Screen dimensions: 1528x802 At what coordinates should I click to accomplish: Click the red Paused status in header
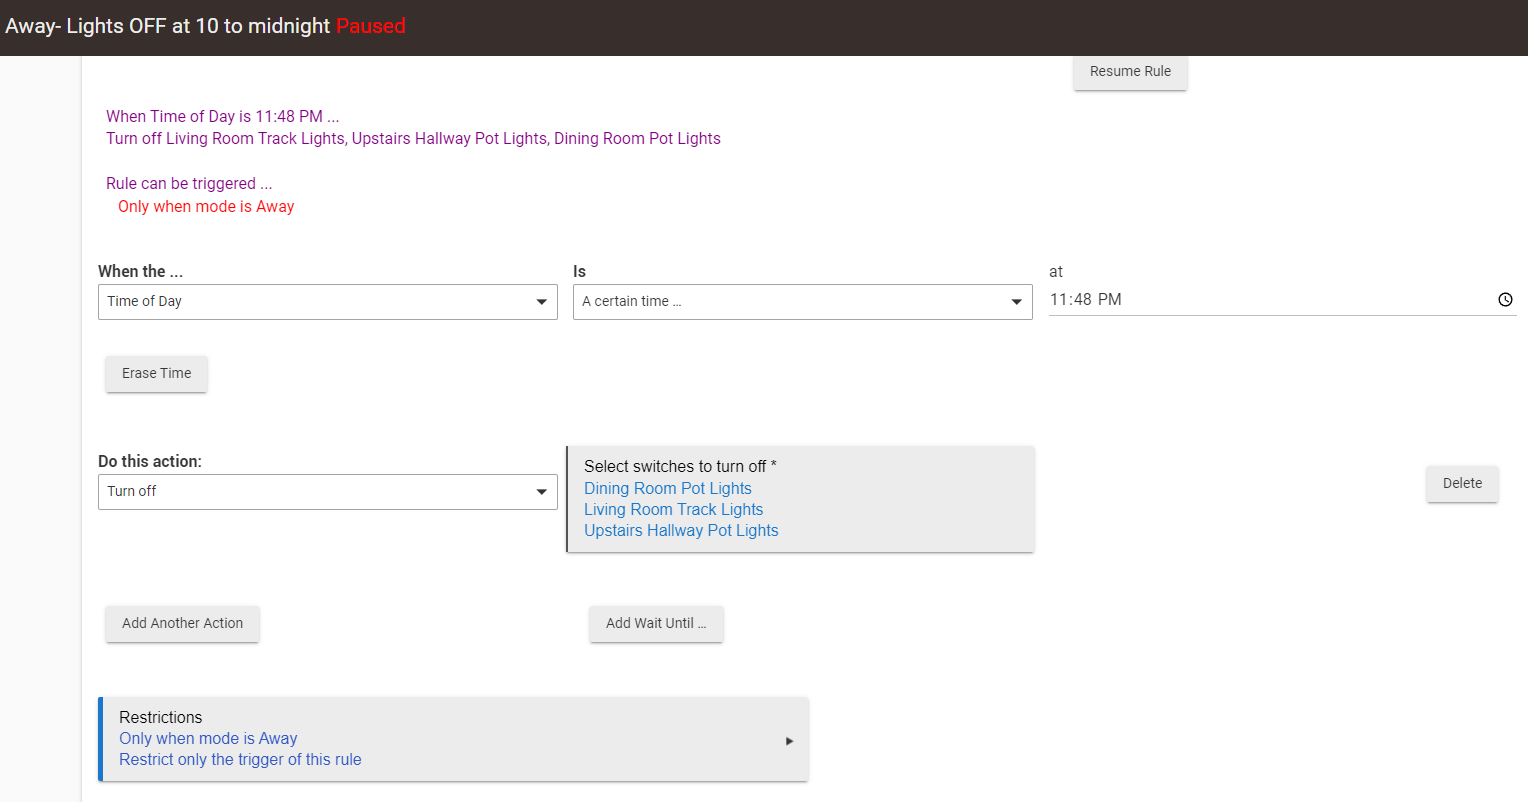[x=370, y=27]
